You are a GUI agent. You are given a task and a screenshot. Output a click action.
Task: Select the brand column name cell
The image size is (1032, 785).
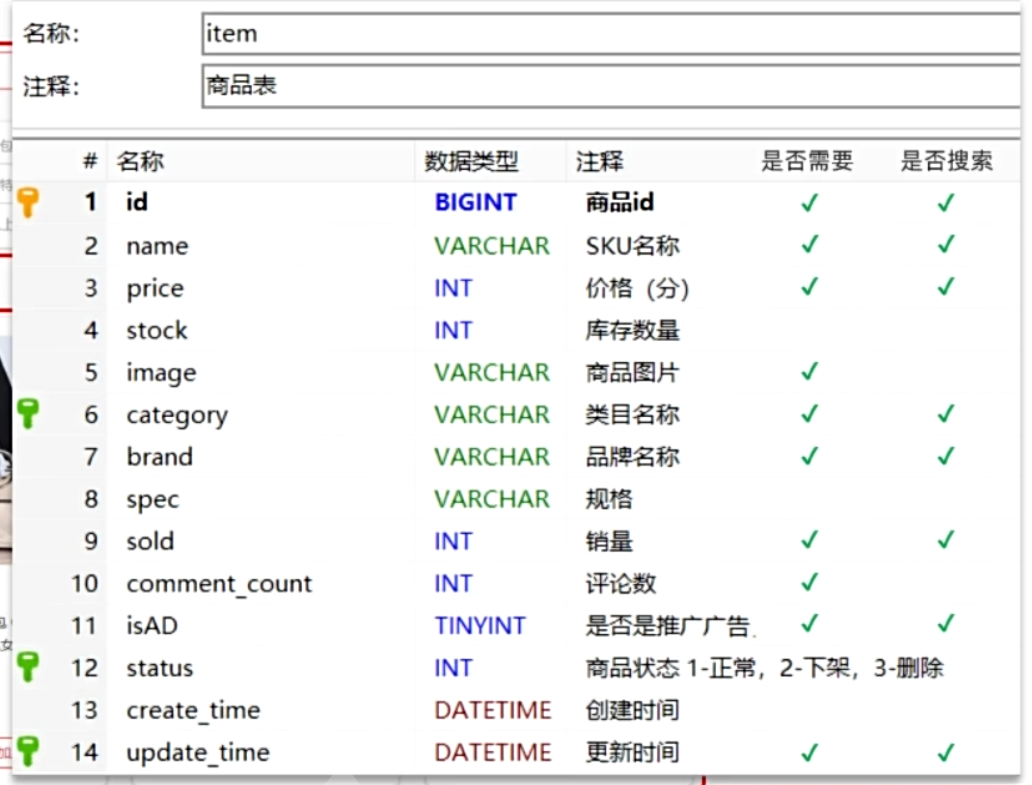[159, 457]
